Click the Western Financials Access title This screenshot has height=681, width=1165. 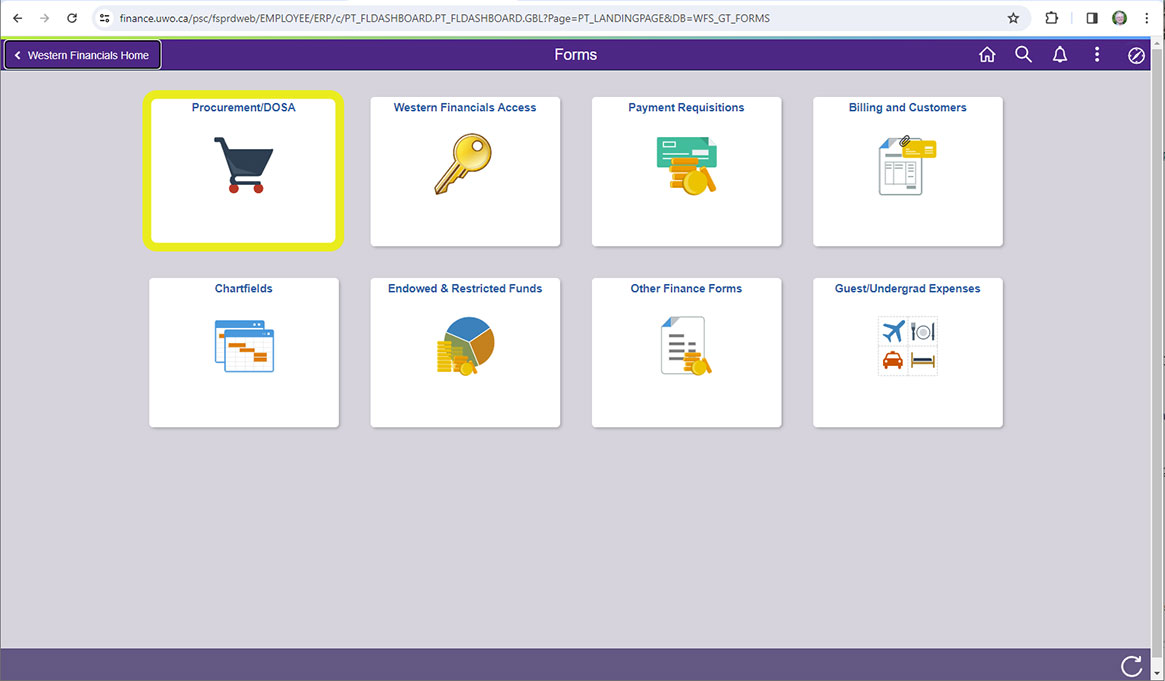[465, 108]
